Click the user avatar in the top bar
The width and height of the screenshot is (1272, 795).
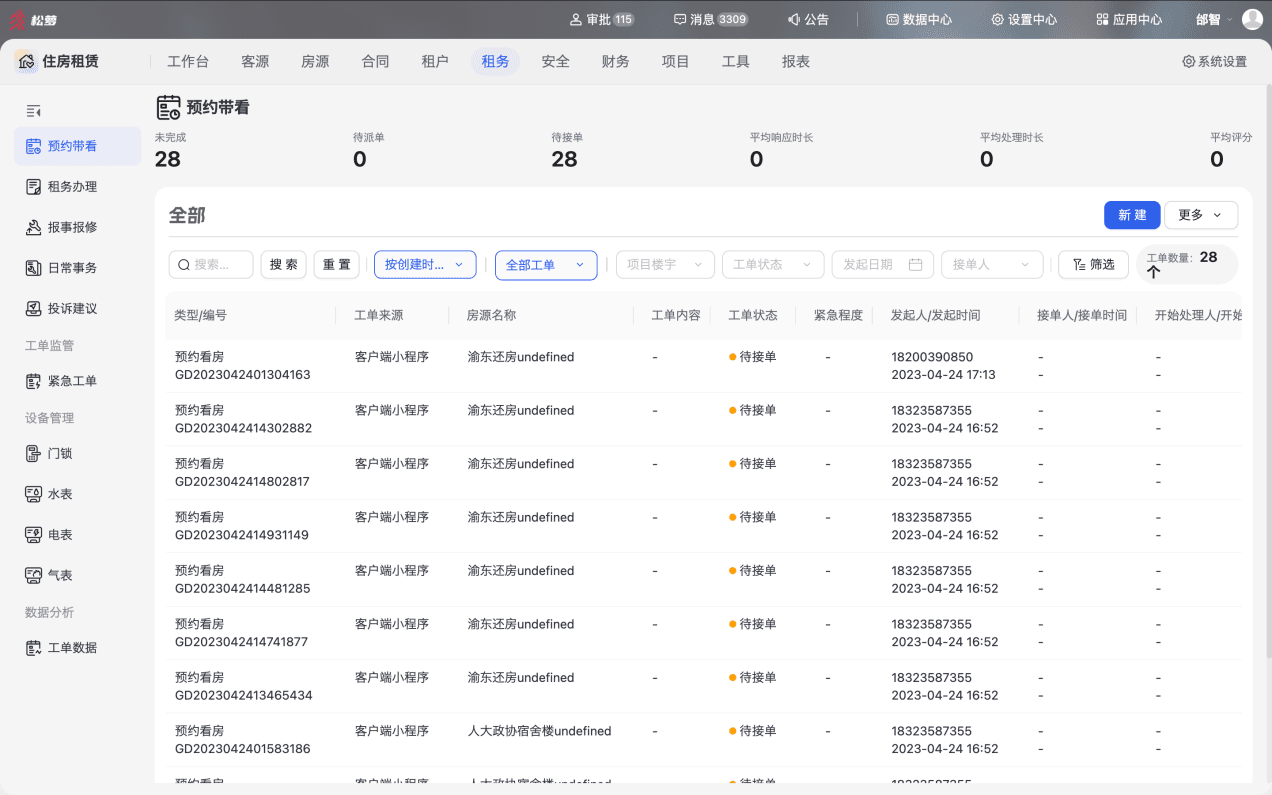(1252, 19)
